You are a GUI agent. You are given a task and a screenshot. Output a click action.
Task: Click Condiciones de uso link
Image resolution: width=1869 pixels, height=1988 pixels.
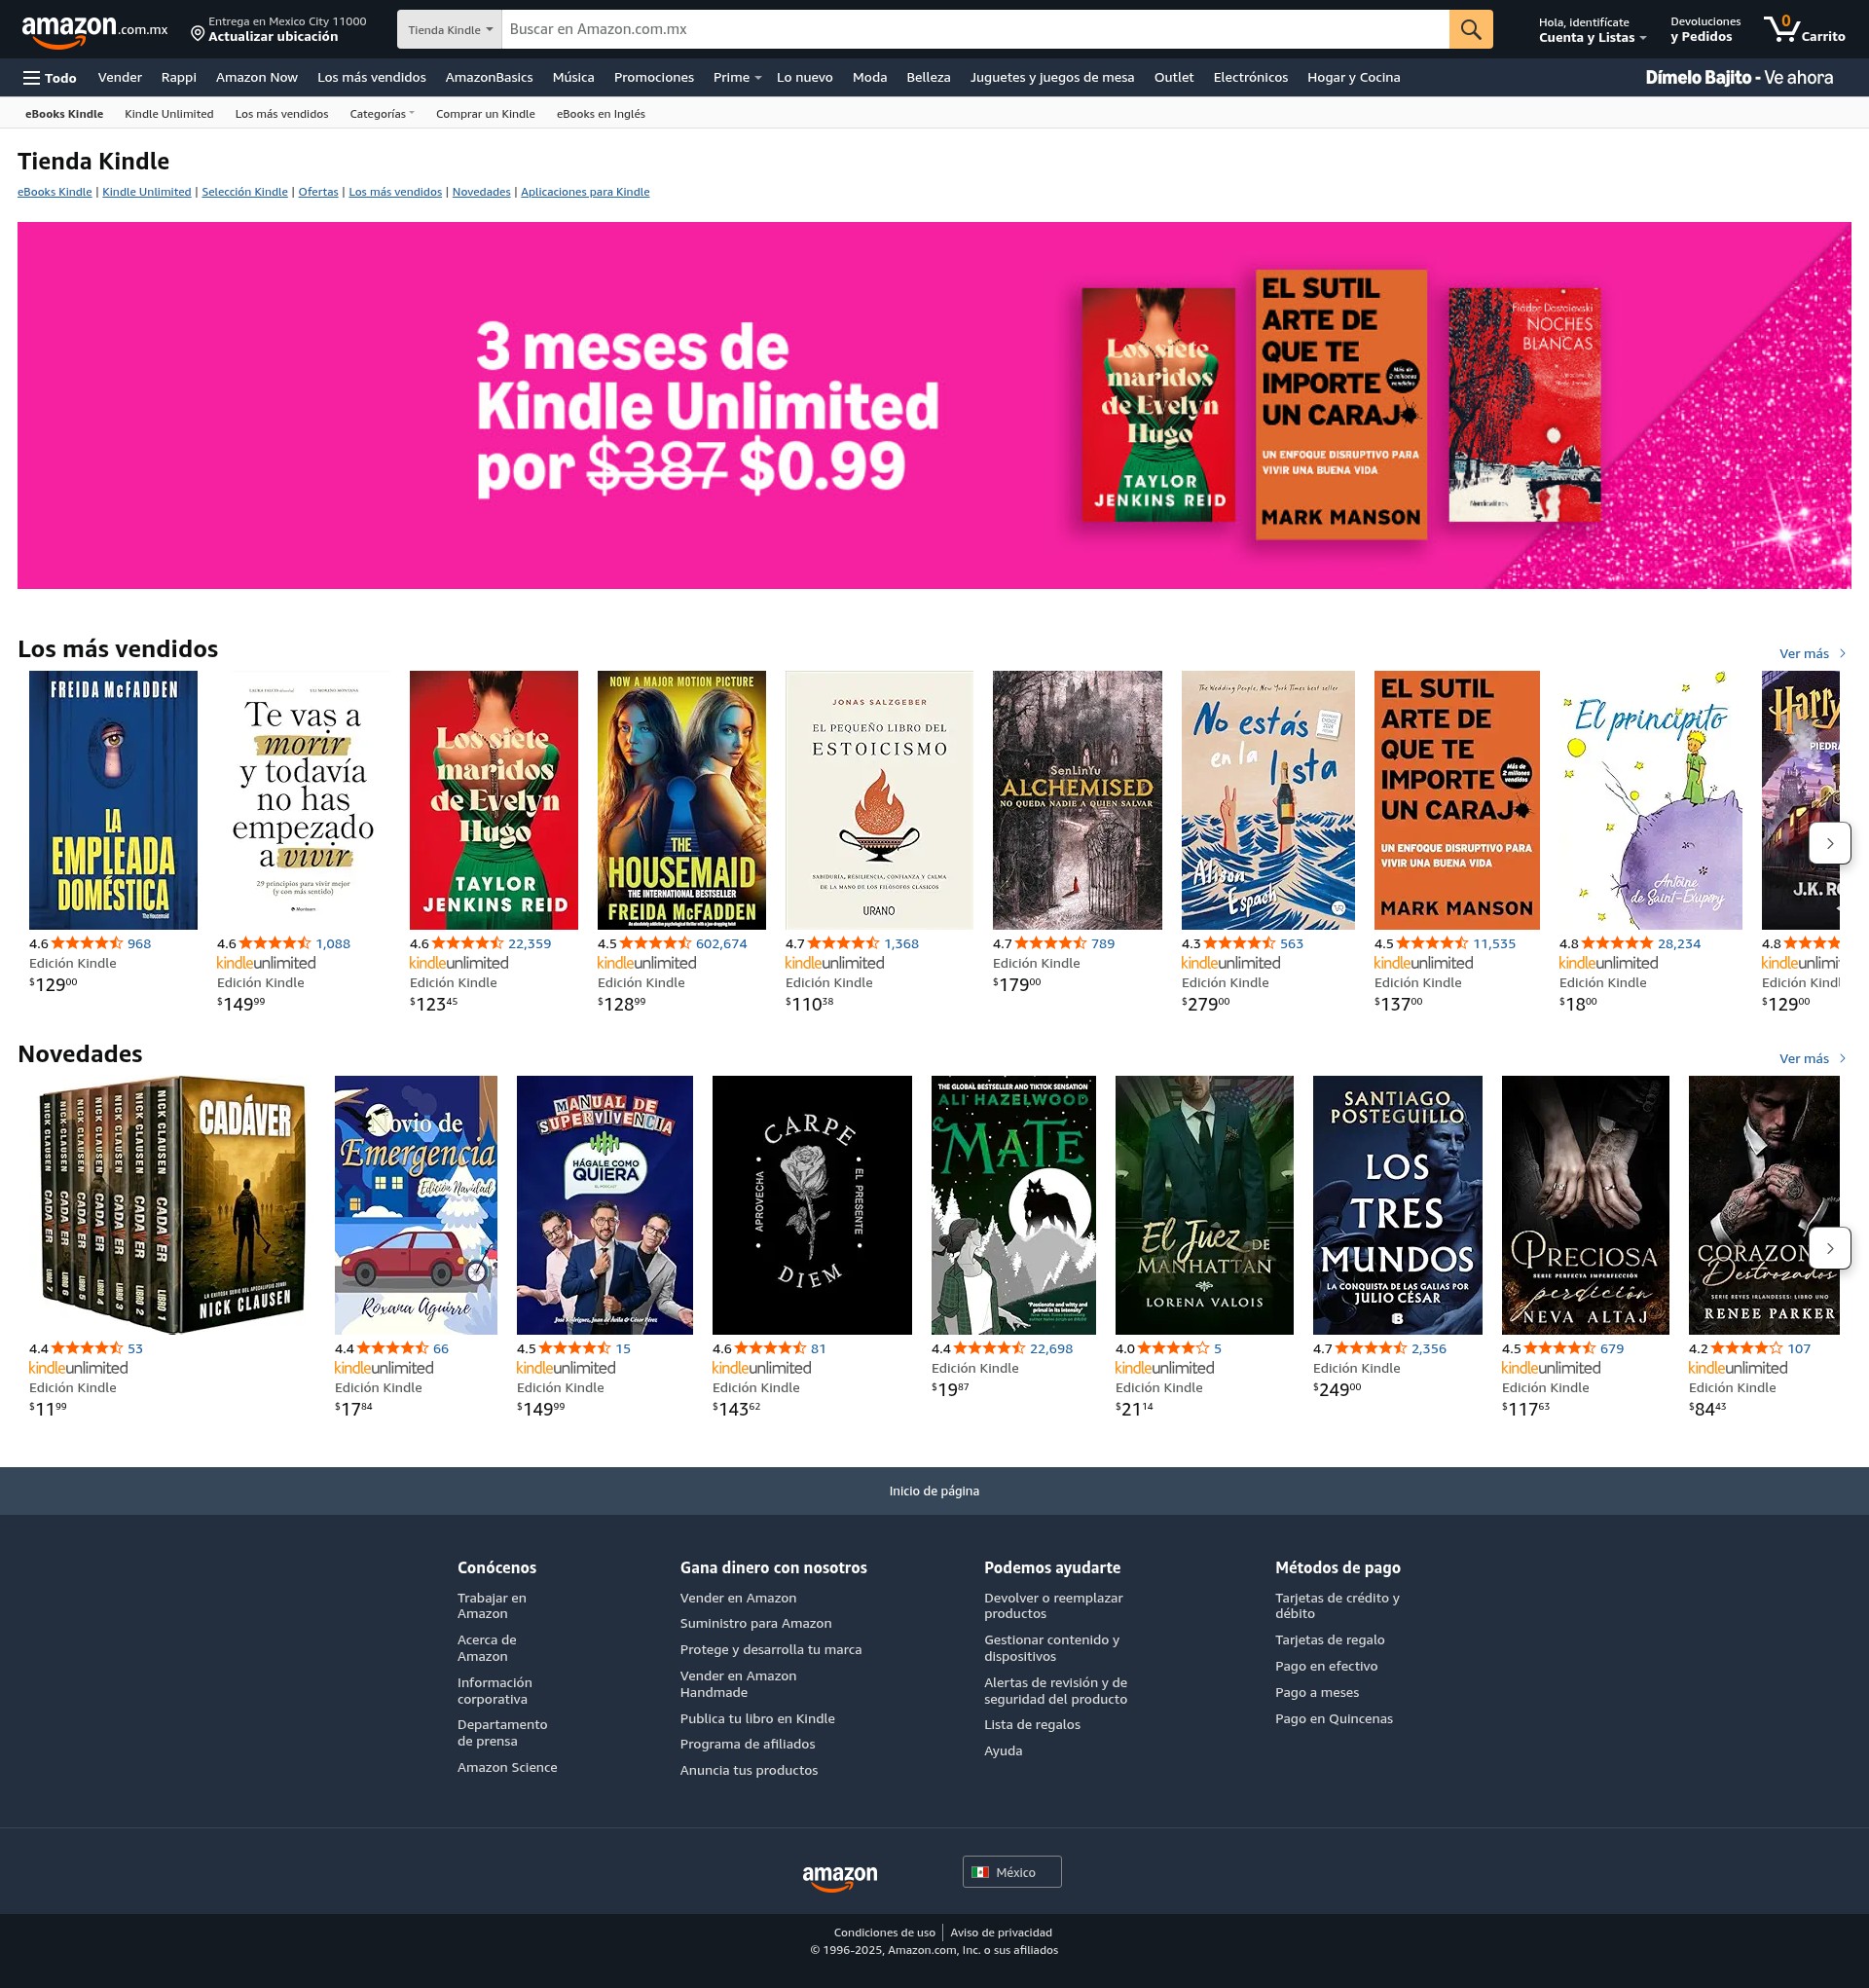884,1932
